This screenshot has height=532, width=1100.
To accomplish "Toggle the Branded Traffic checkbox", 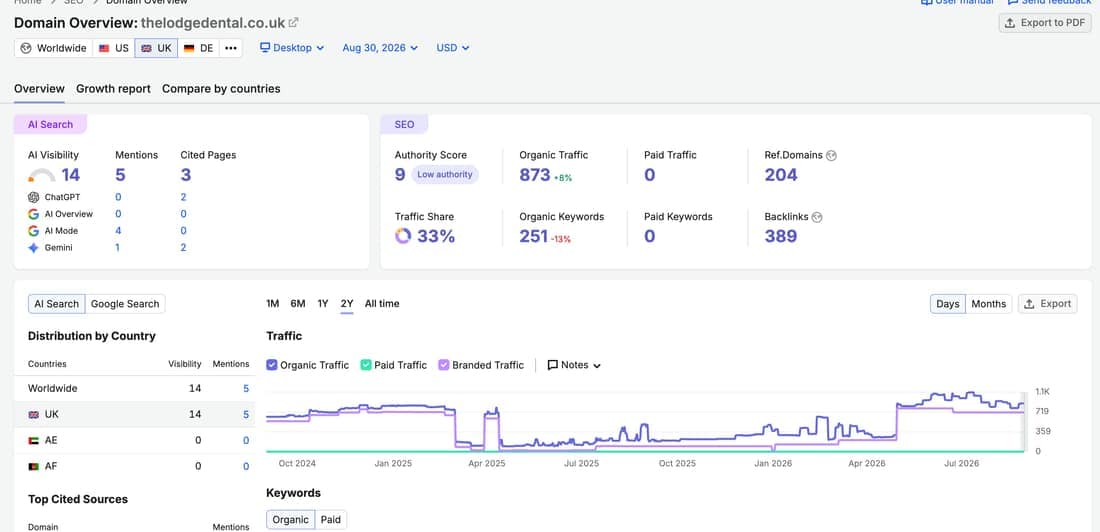I will (x=443, y=365).
